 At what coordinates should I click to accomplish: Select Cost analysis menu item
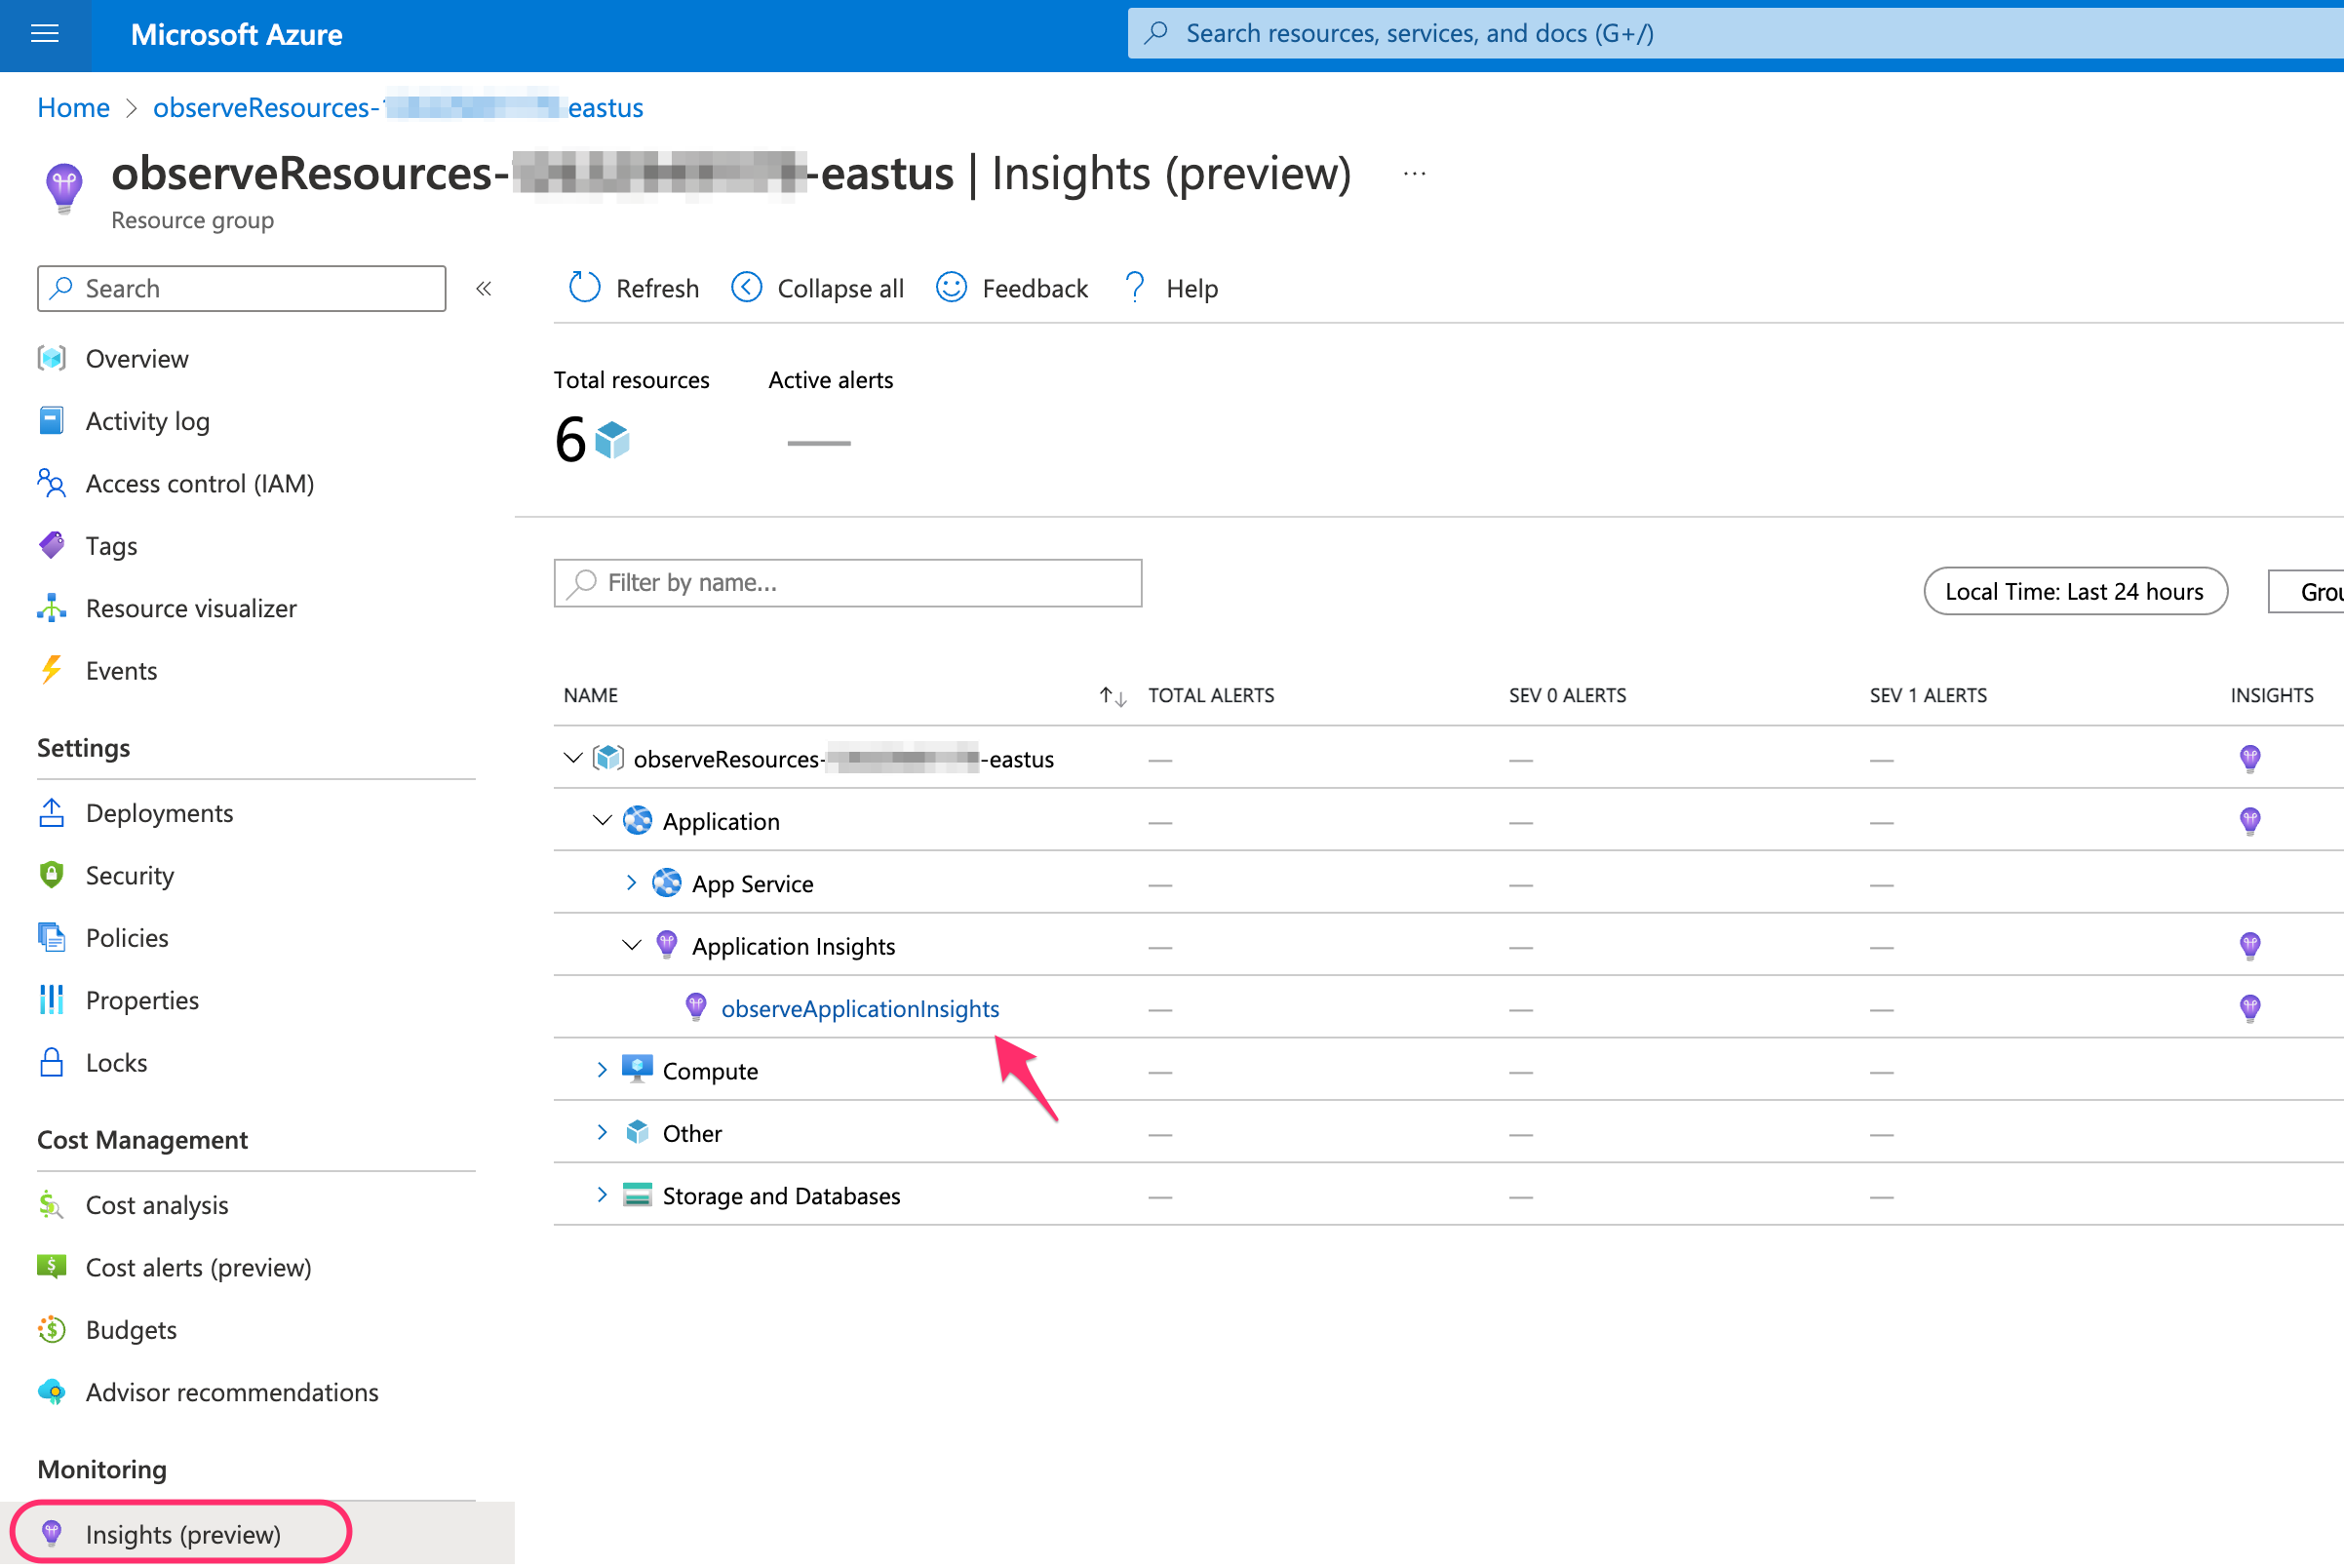pyautogui.click(x=157, y=1205)
